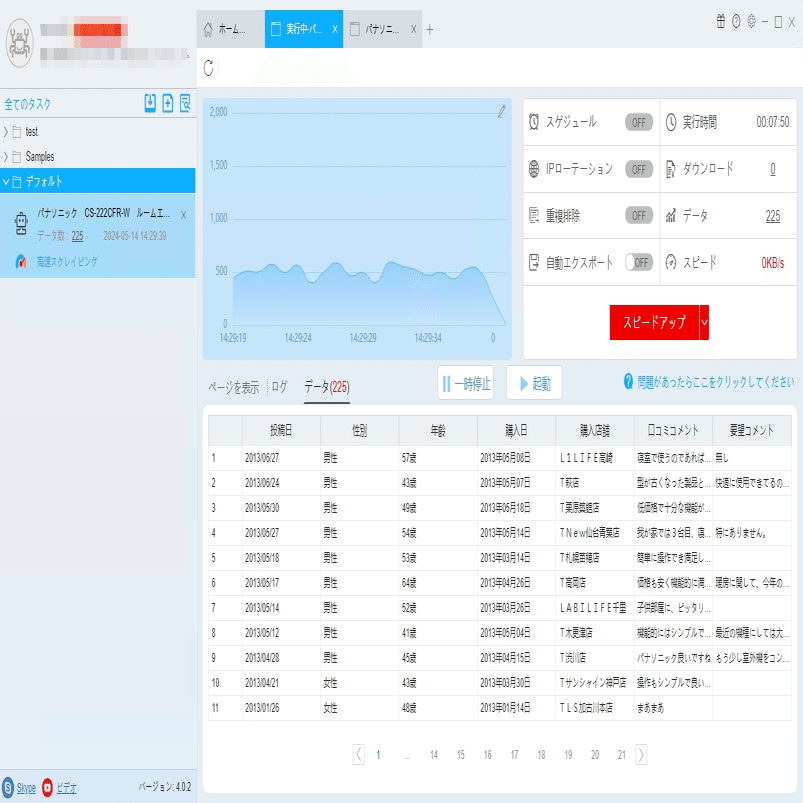Image resolution: width=803 pixels, height=803 pixels.
Task: Click the Skype link text
Action: coord(26,788)
